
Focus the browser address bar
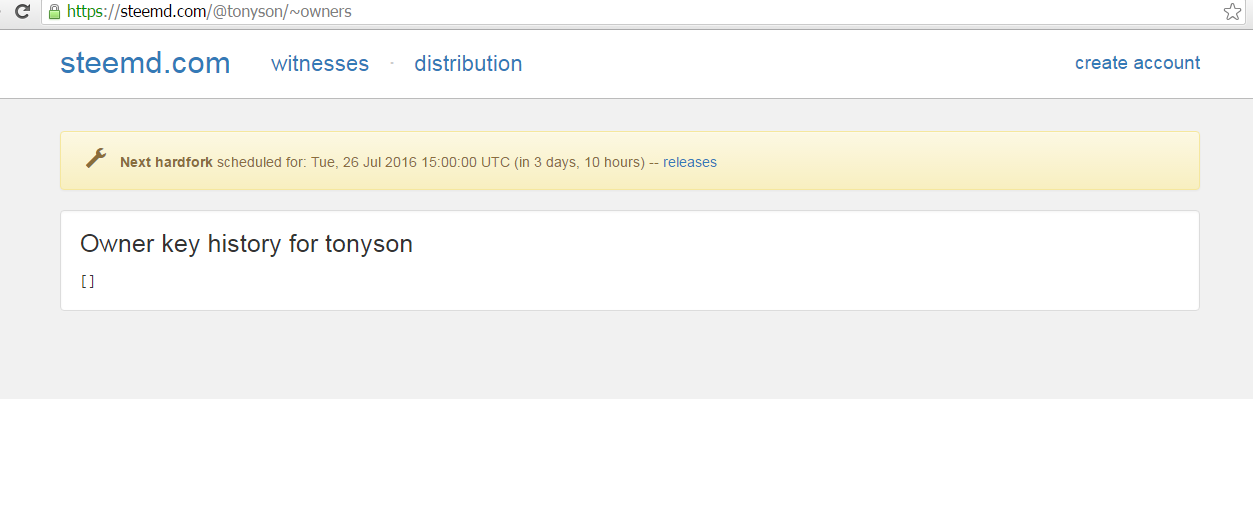[x=640, y=12]
